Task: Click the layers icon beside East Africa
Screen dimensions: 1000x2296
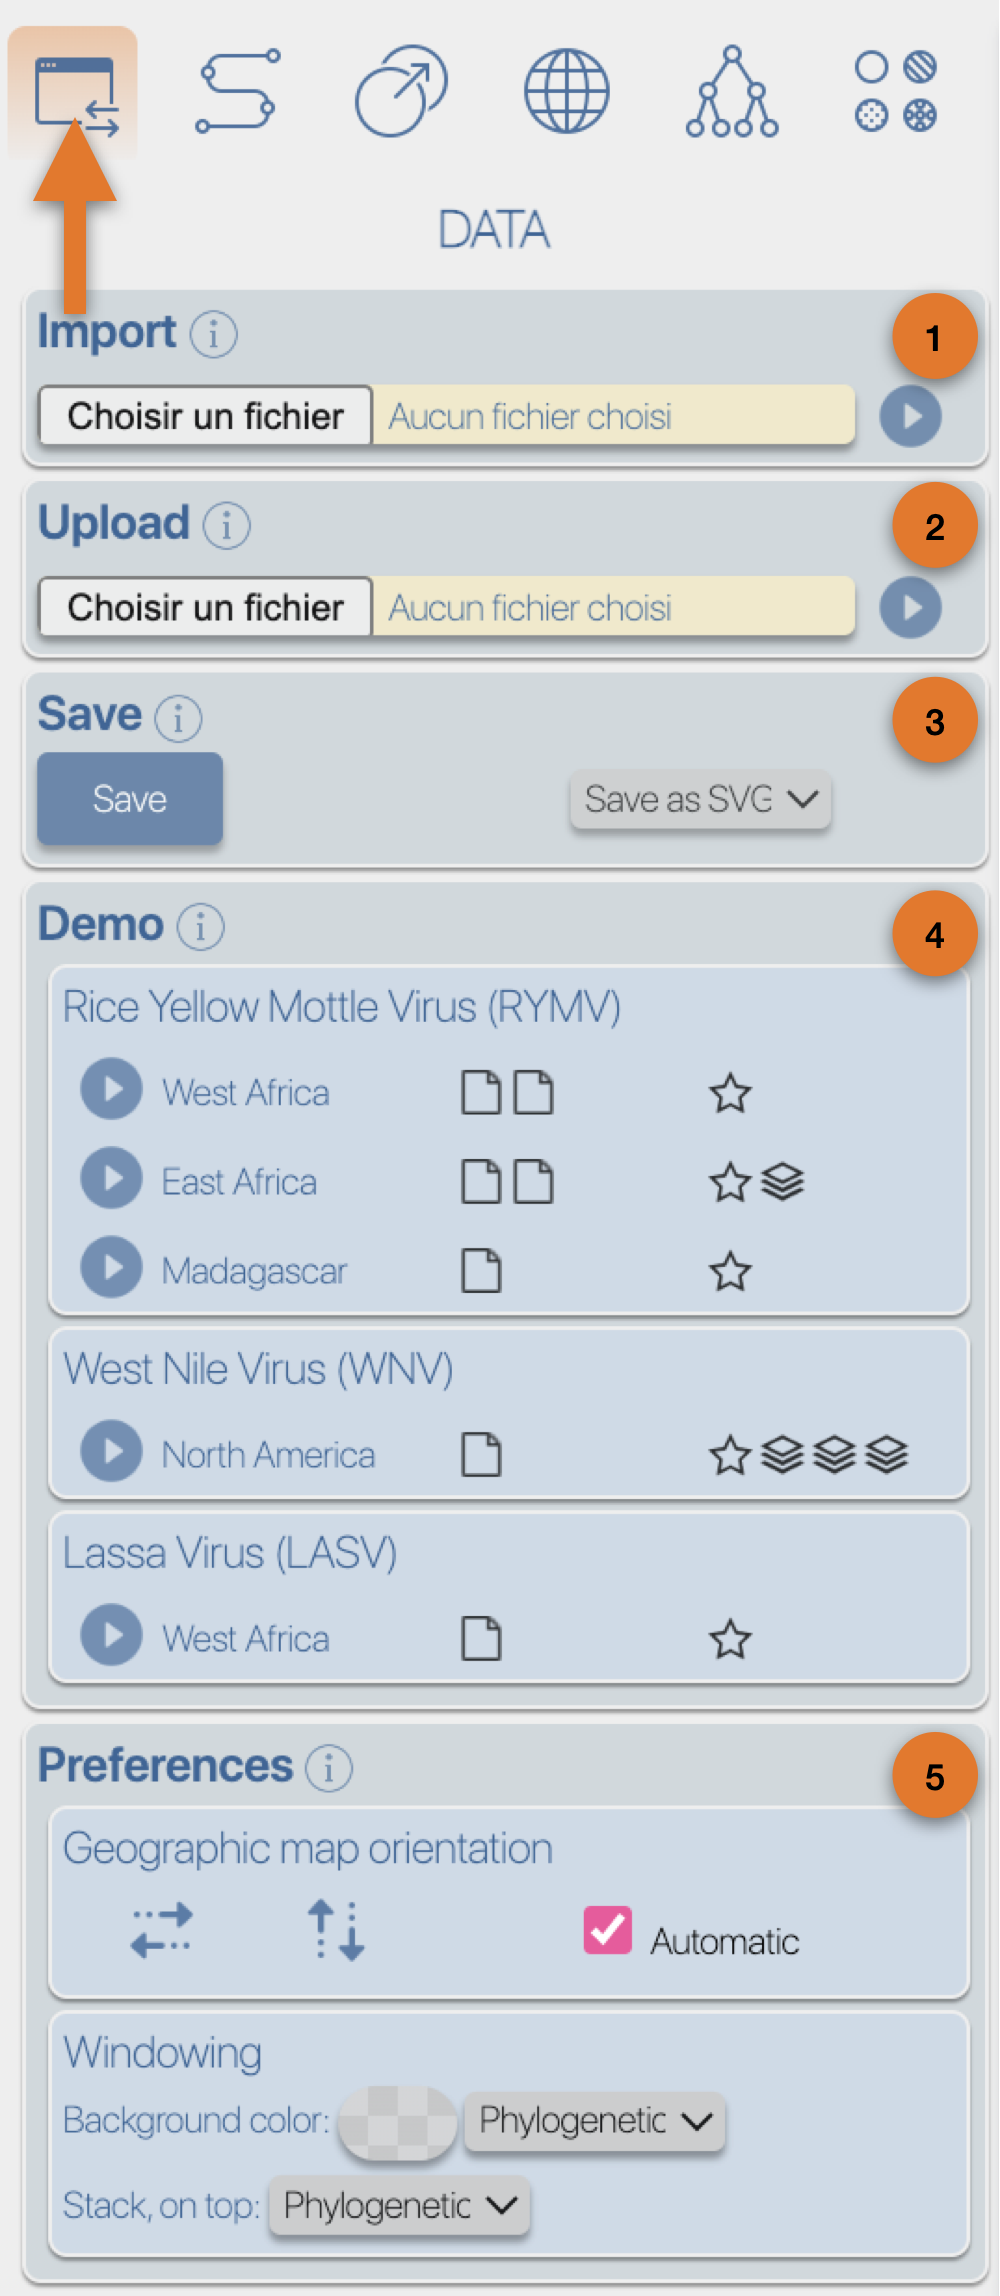Action: tap(783, 1182)
